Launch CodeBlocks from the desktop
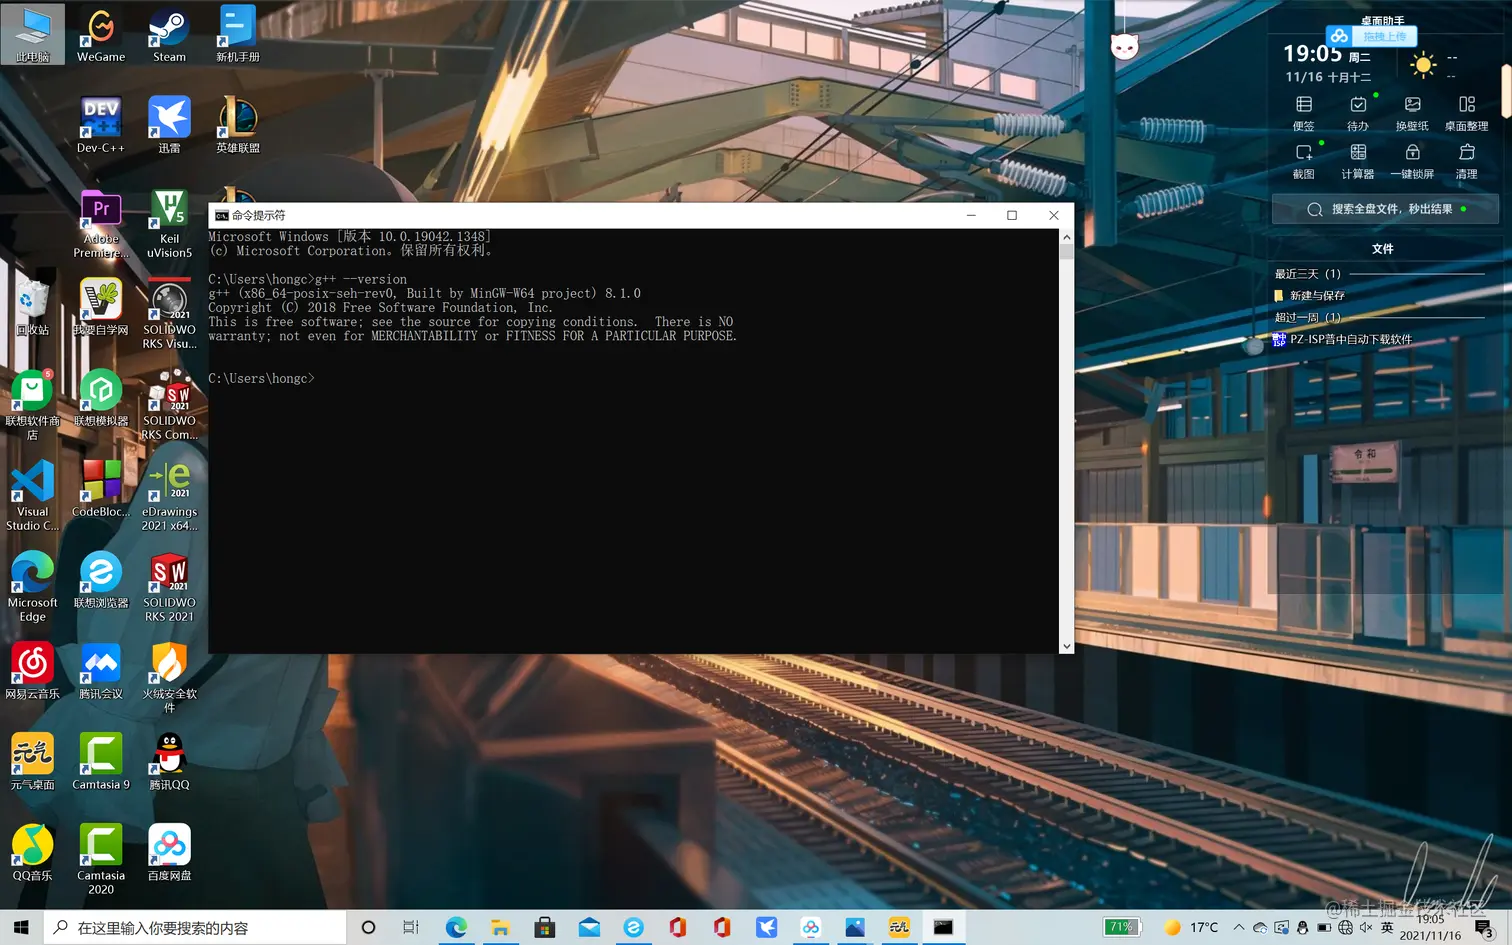1512x945 pixels. click(101, 489)
